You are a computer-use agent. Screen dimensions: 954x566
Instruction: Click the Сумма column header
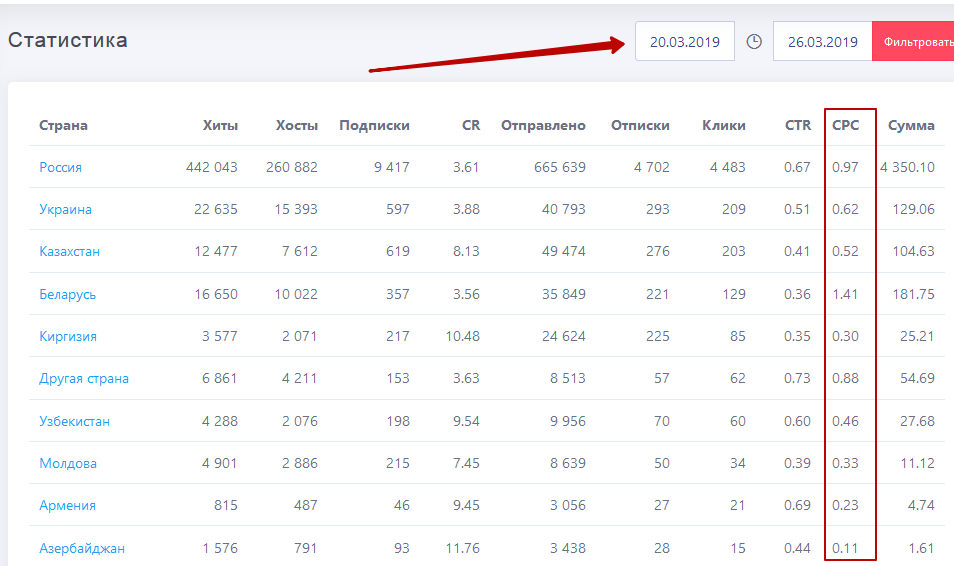(911, 125)
